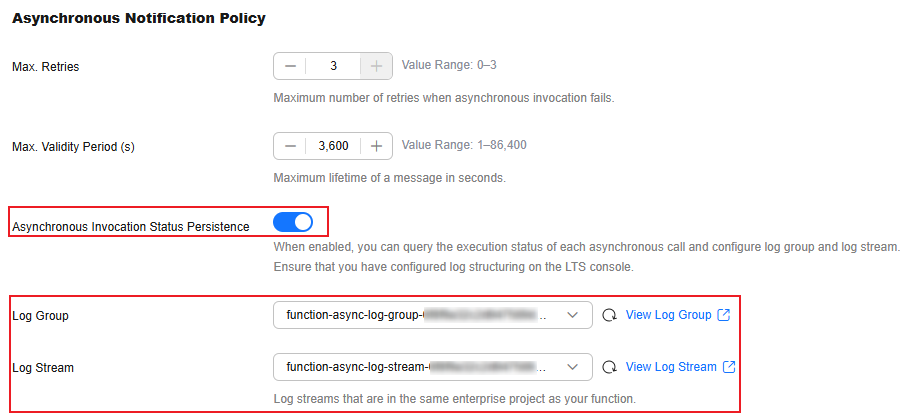Decrease Max. Validity Period with minus button
913x420 pixels.
tap(290, 146)
